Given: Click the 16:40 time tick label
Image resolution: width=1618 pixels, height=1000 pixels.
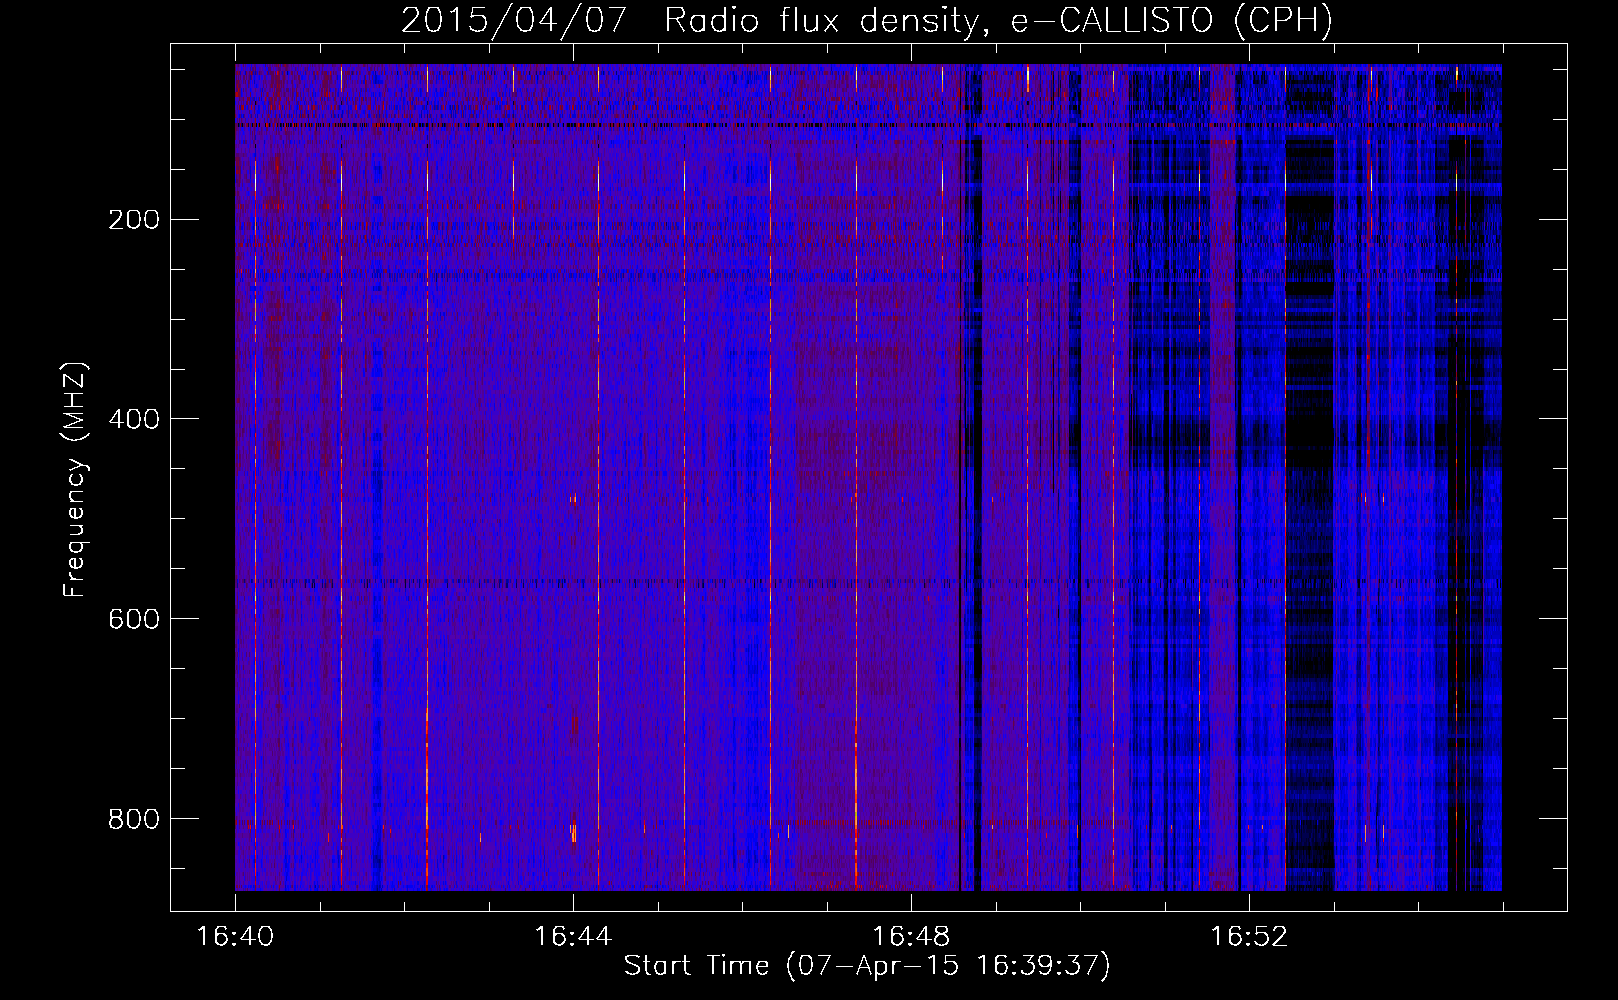Looking at the screenshot, I should point(235,937).
